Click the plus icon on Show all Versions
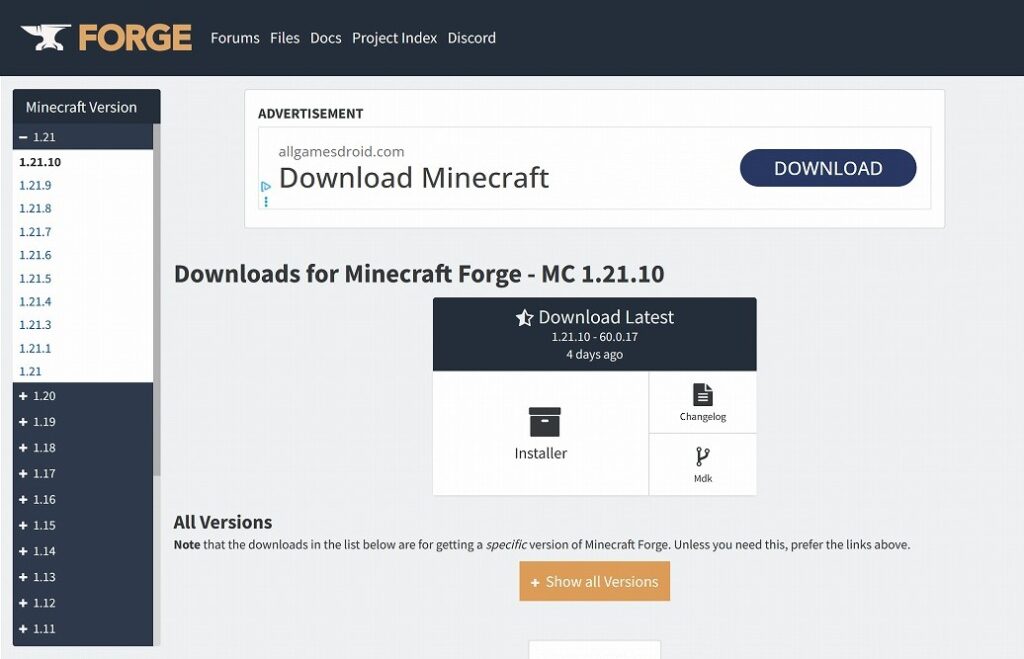The image size is (1024, 659). [535, 582]
